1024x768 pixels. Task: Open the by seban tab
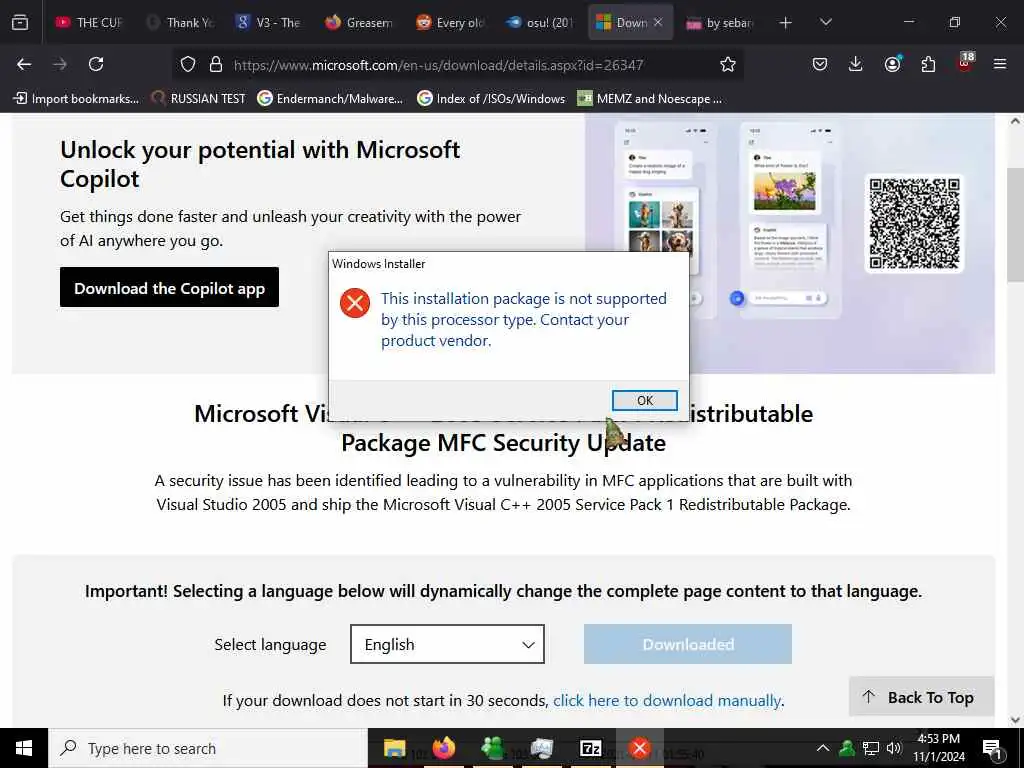tap(720, 22)
